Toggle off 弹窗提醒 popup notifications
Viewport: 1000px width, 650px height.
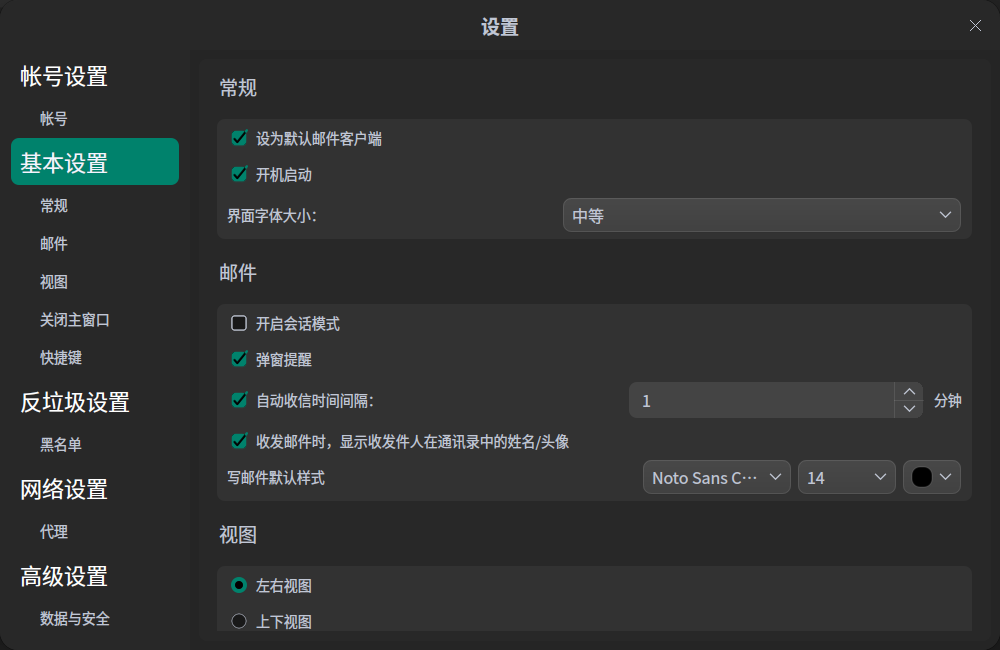(x=239, y=359)
